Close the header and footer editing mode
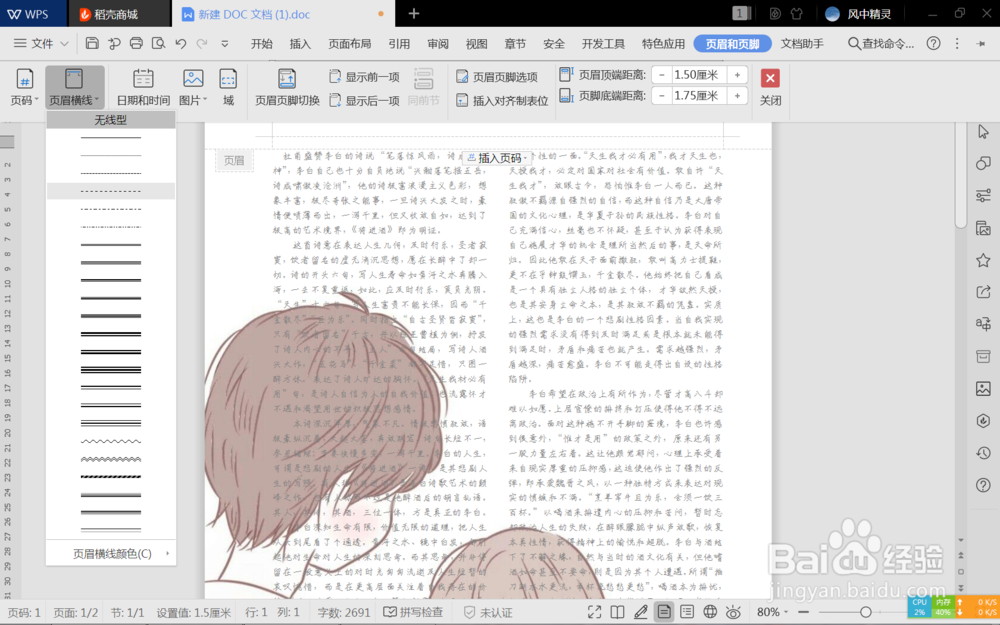Viewport: 1000px width, 625px height. (x=768, y=77)
